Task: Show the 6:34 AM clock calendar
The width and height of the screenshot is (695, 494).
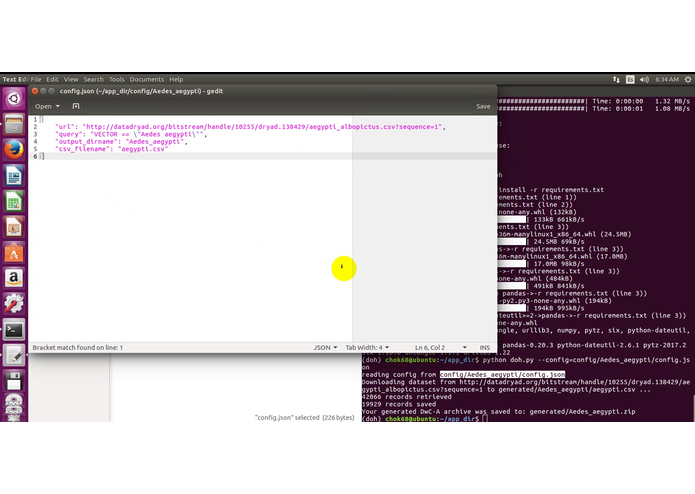Action: 667,79
